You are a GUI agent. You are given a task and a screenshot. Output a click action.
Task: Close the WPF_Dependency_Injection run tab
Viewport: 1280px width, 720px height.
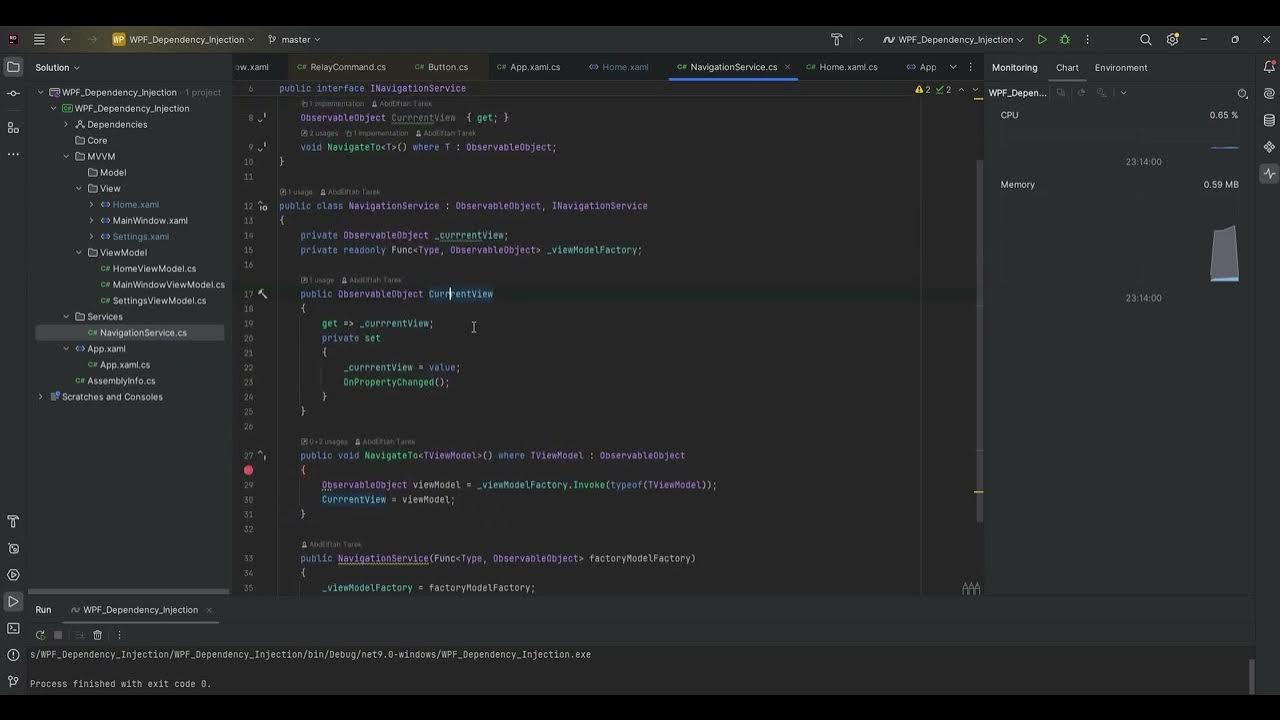tap(209, 610)
